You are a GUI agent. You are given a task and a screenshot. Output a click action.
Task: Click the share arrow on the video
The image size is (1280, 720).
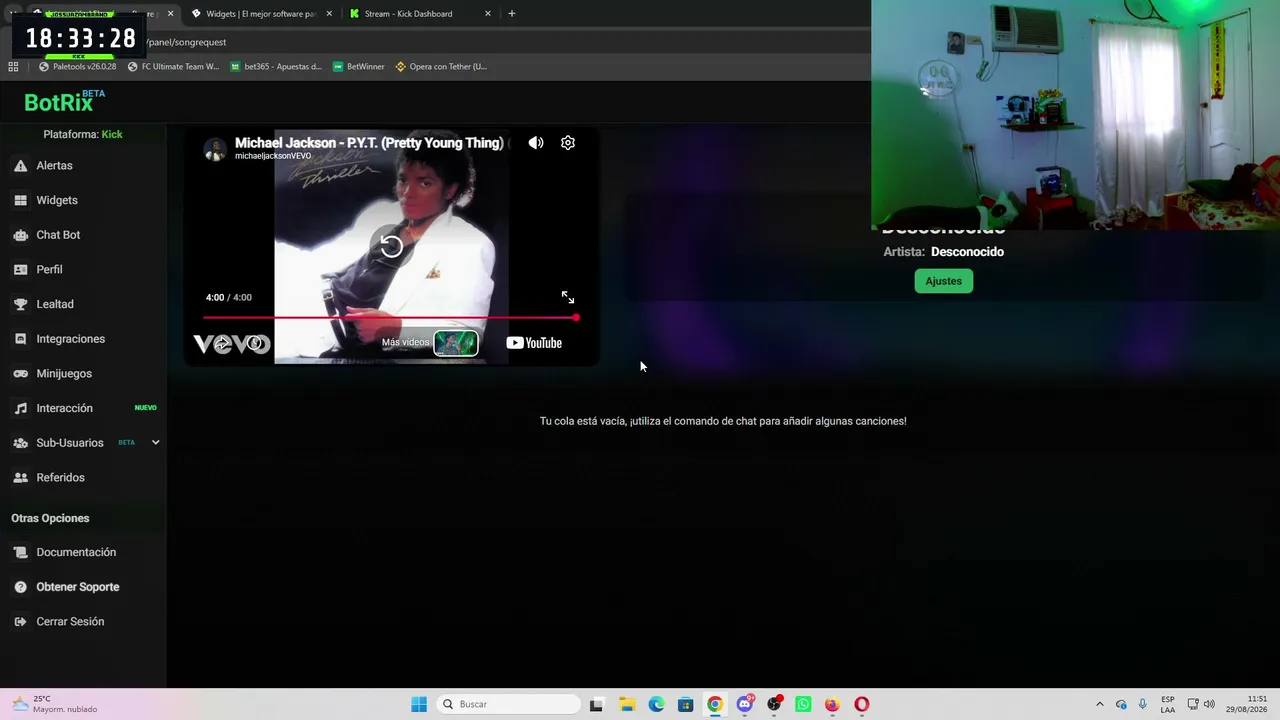[222, 344]
